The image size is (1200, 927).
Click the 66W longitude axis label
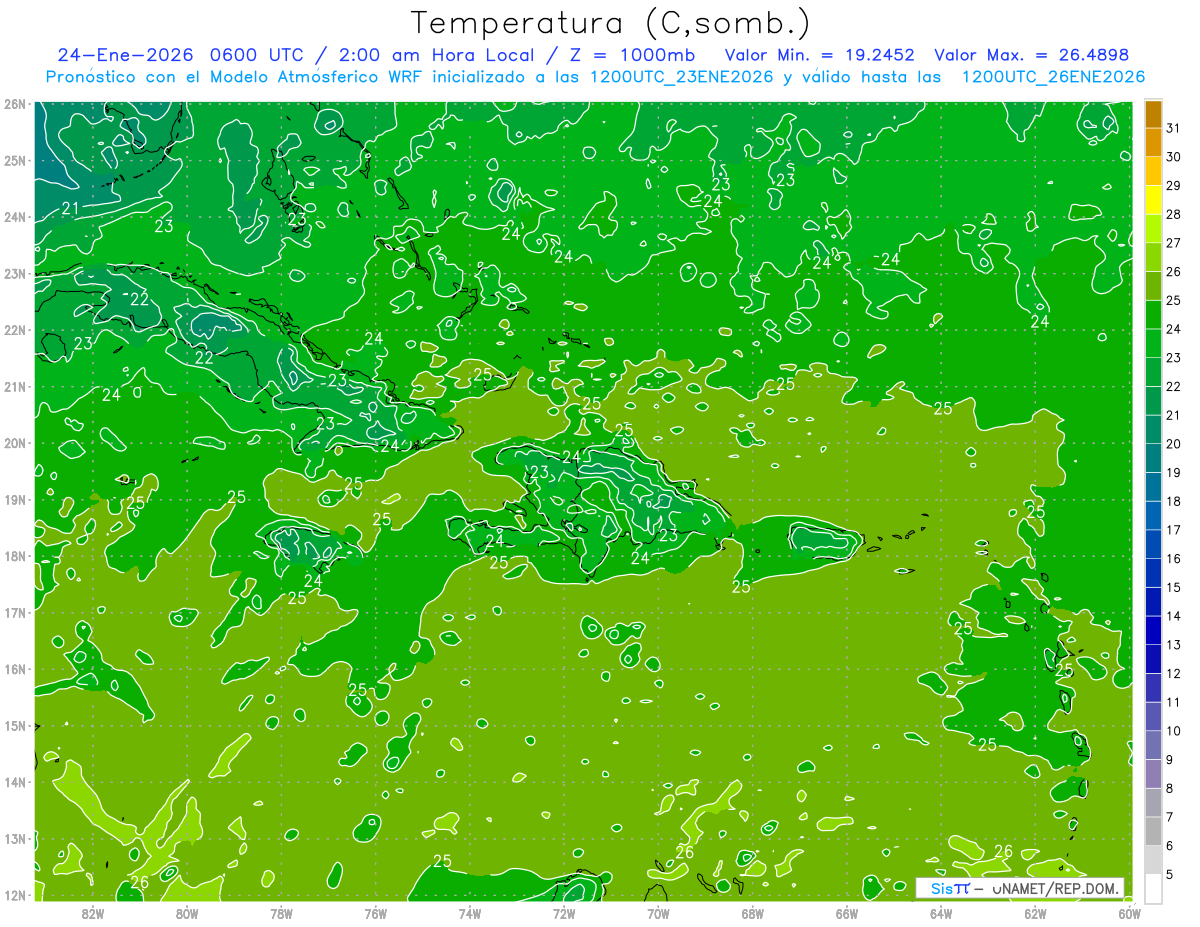pyautogui.click(x=847, y=913)
